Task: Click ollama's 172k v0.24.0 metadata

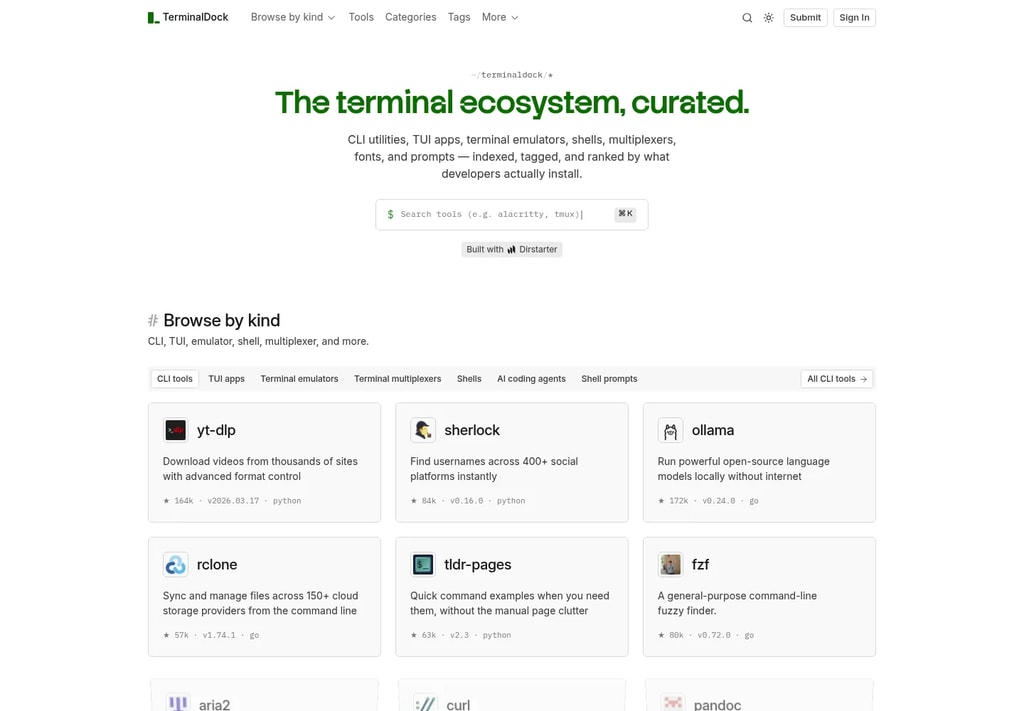Action: click(x=708, y=501)
